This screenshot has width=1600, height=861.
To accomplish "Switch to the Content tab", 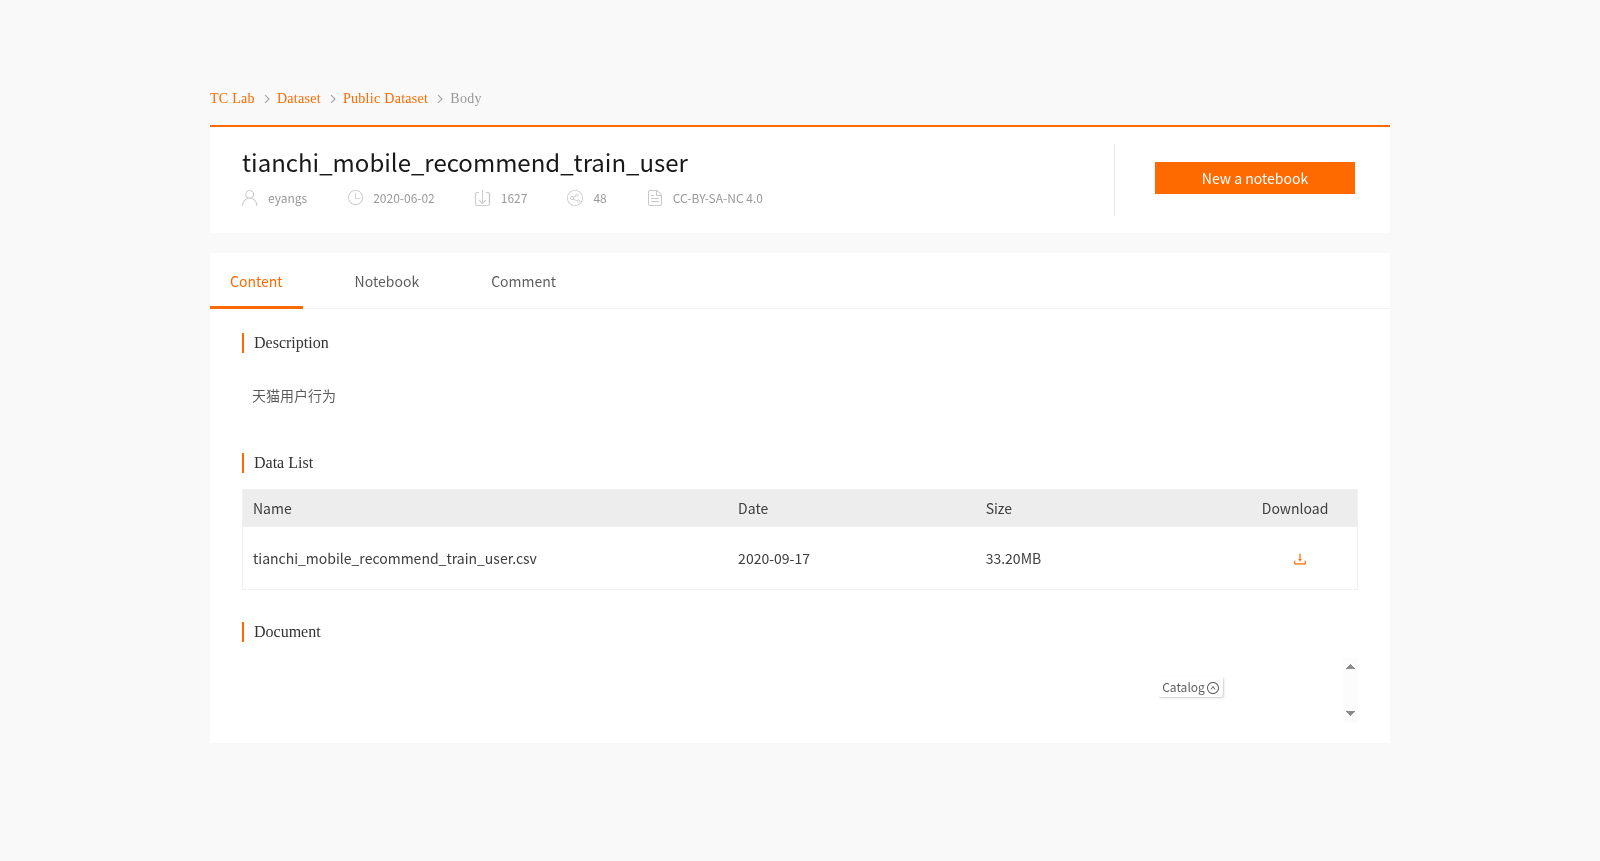I will tap(256, 282).
